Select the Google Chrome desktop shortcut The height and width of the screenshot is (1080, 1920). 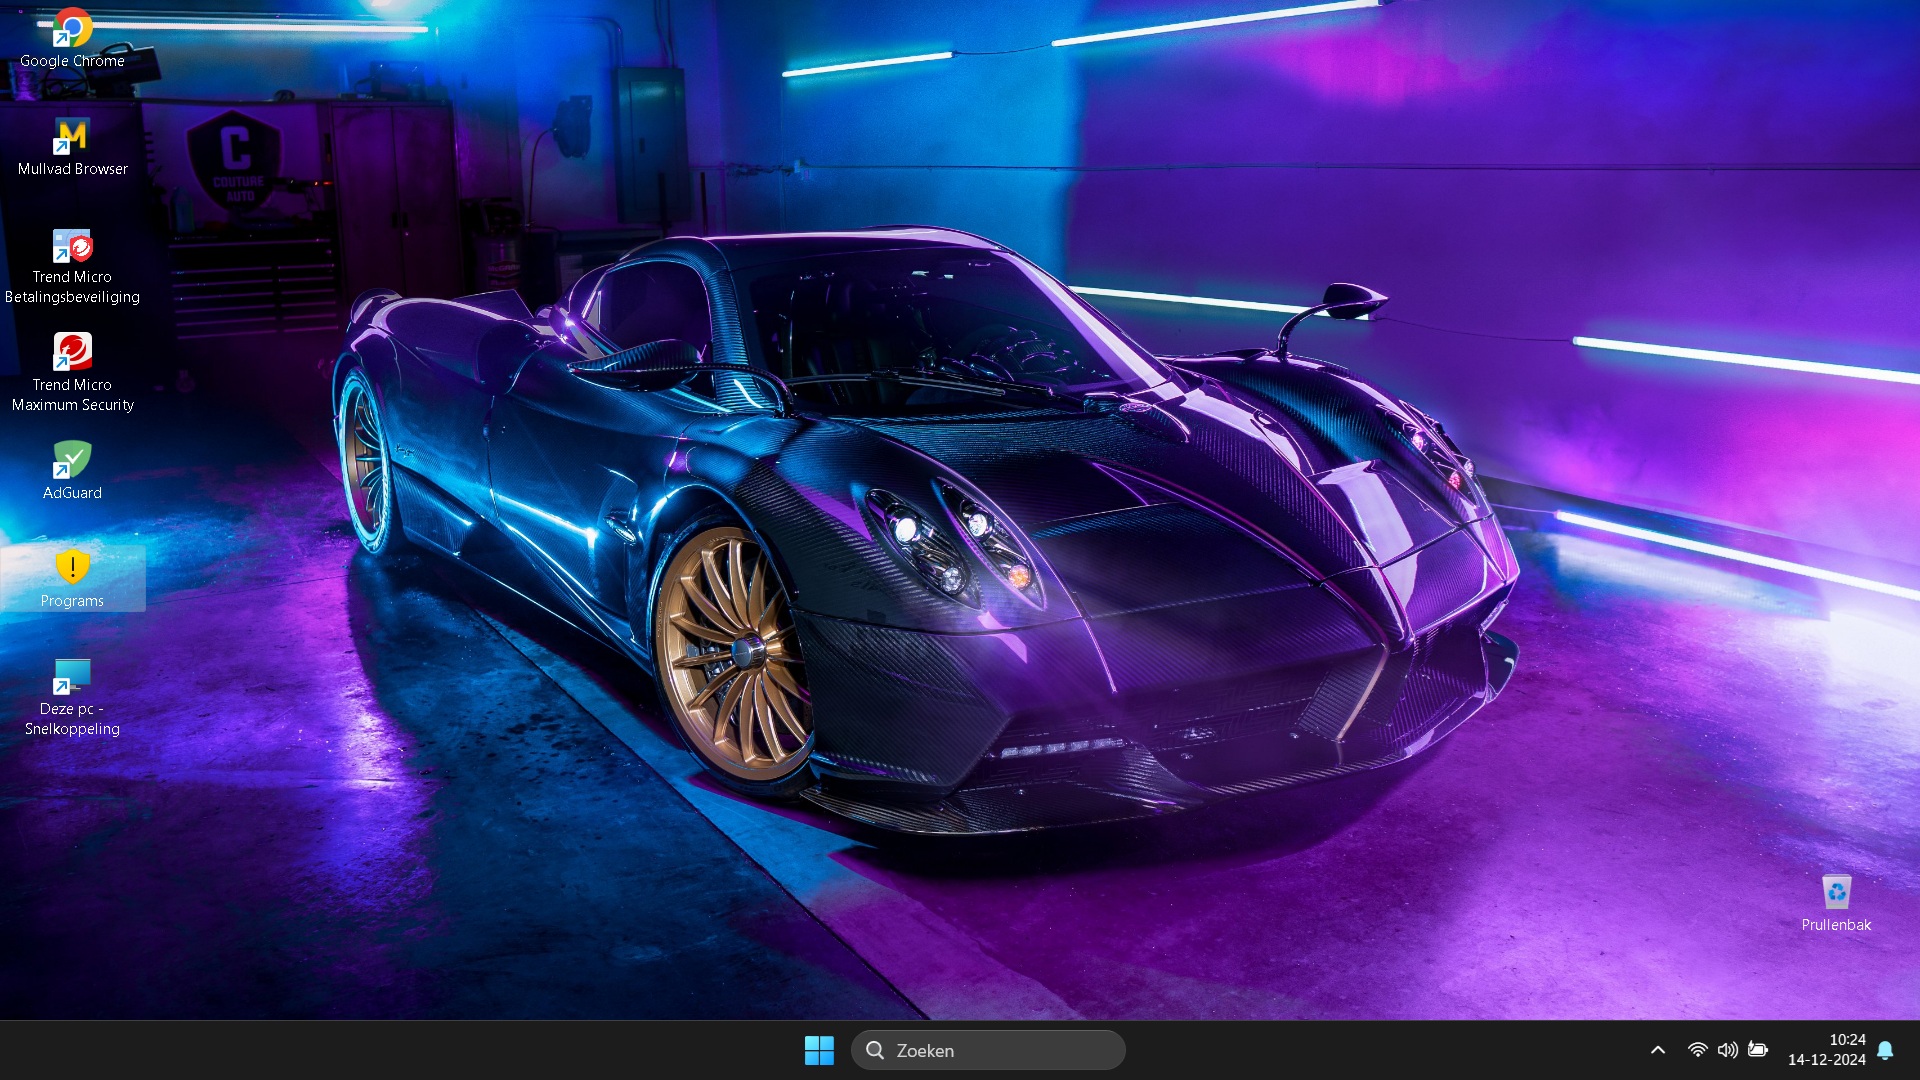point(72,28)
